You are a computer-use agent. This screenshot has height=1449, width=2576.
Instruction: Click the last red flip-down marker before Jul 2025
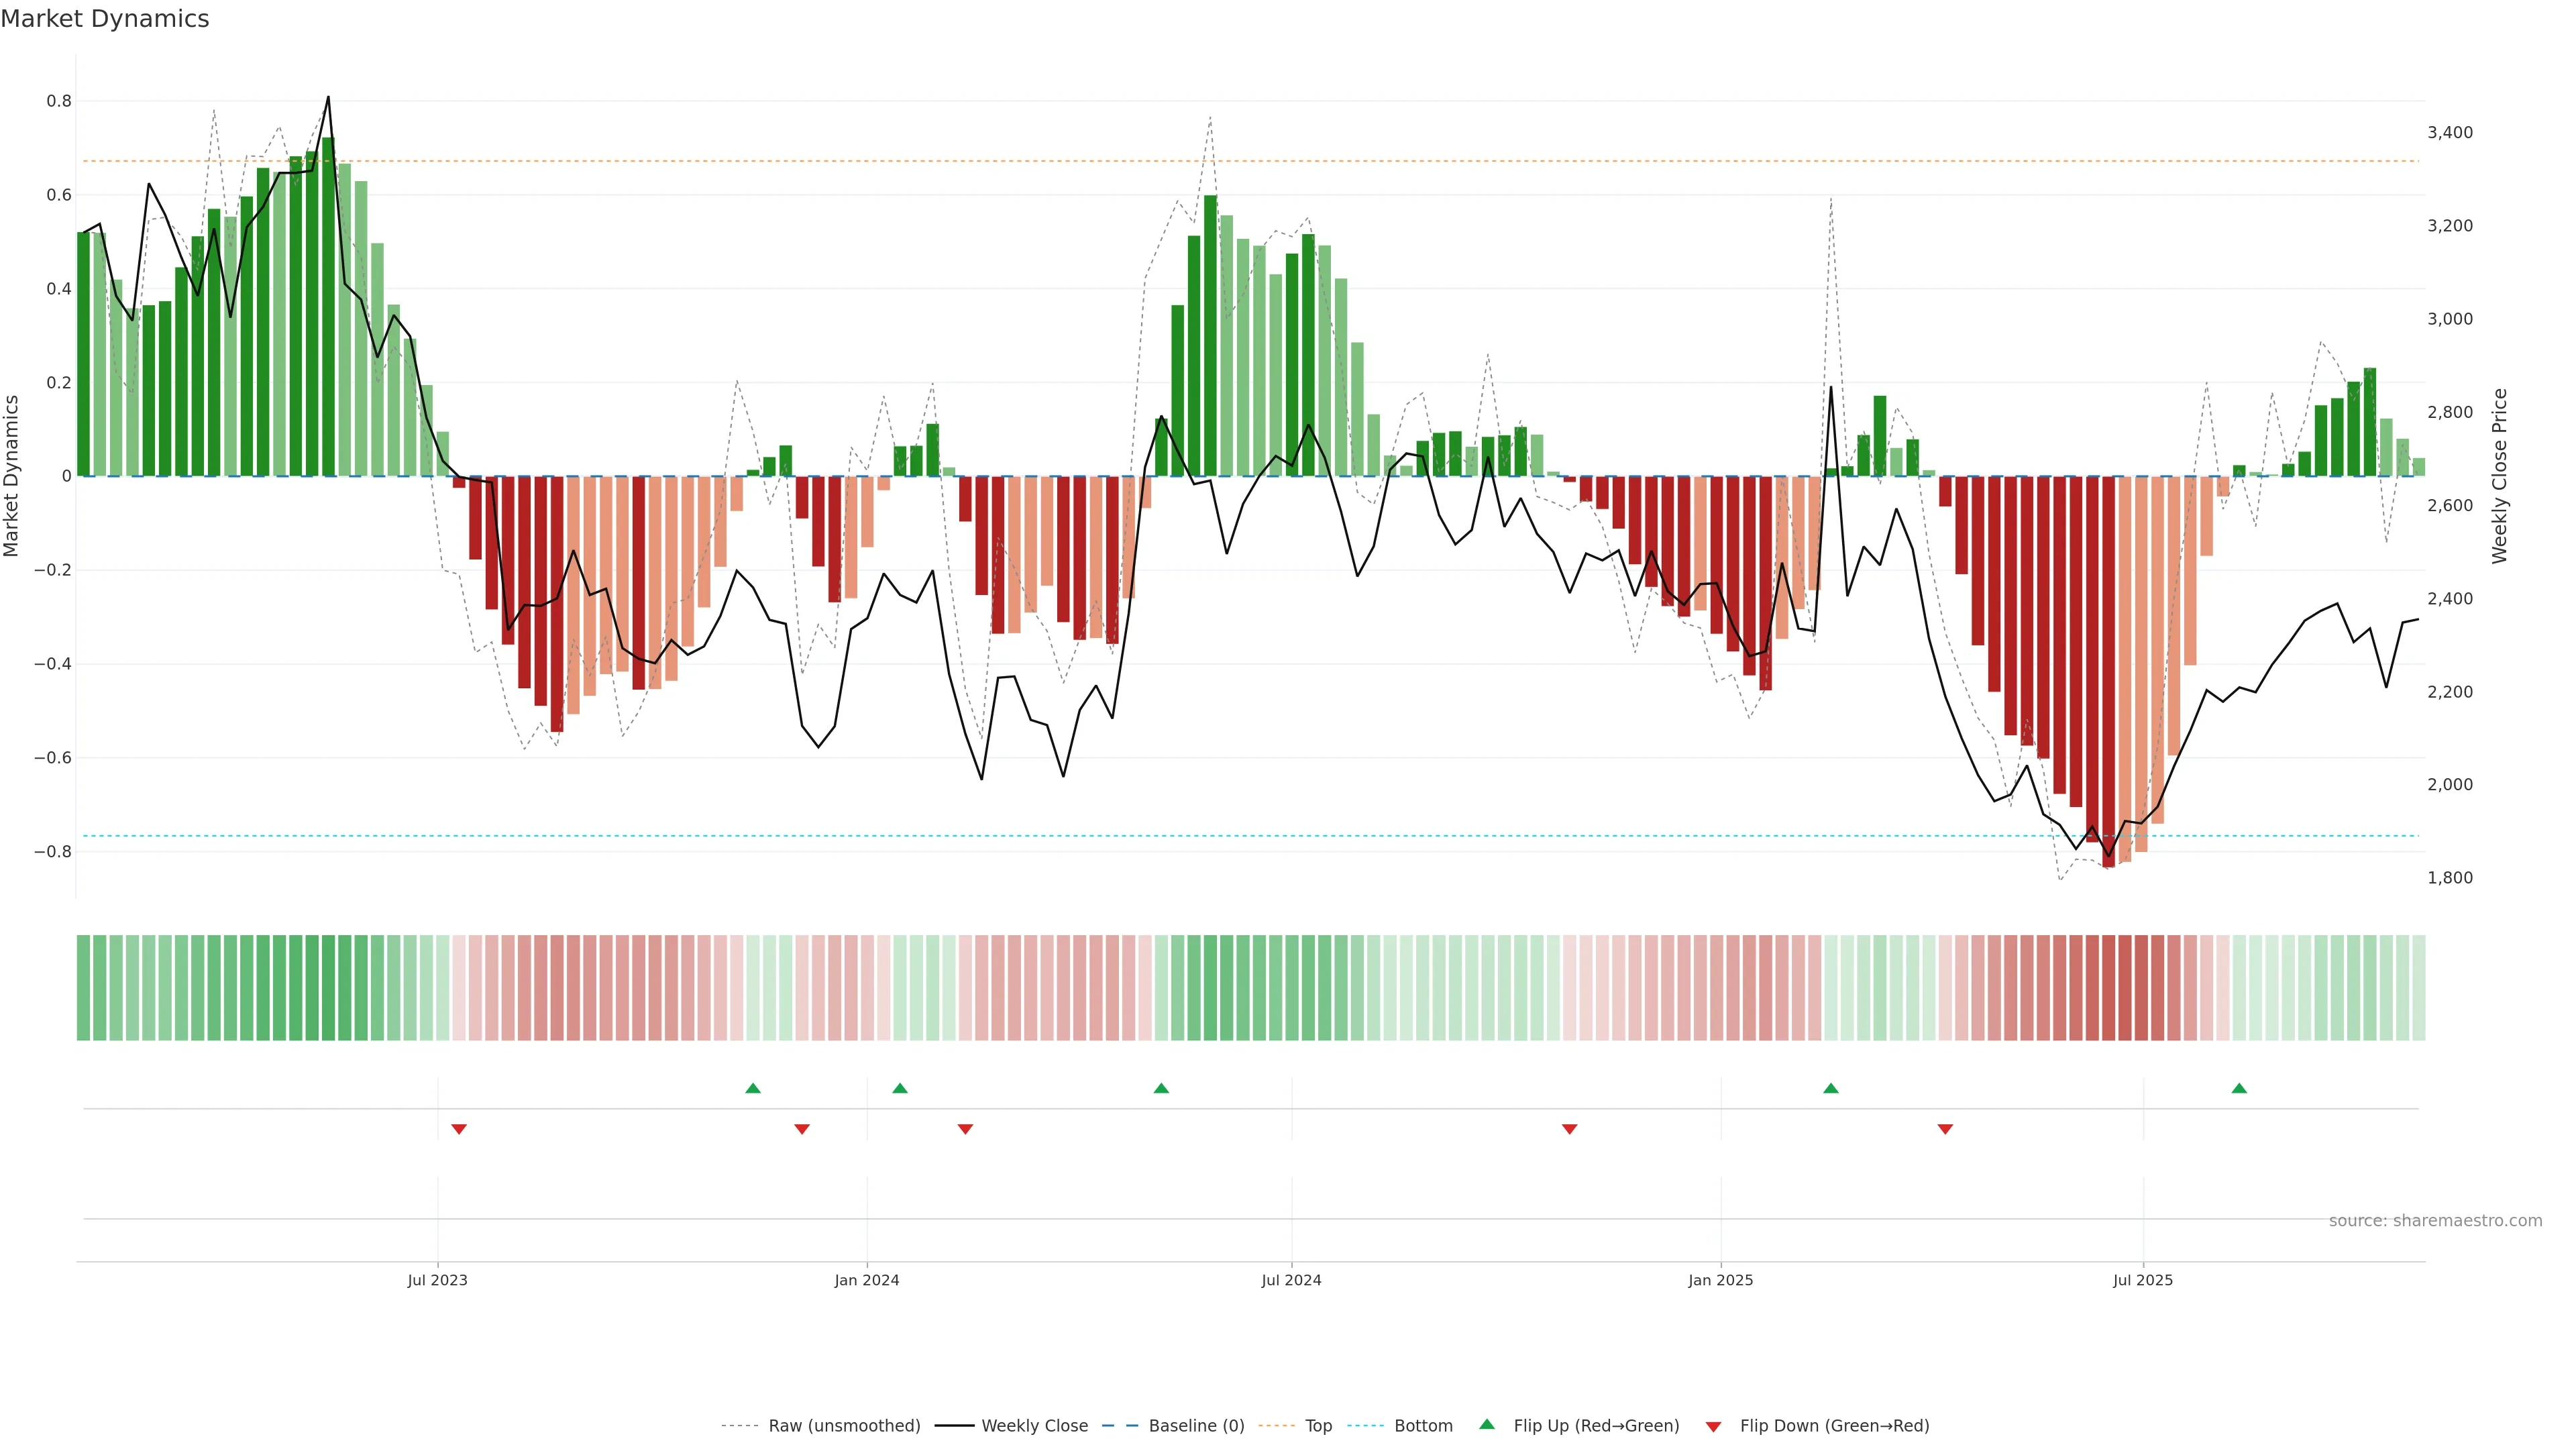click(1945, 1129)
